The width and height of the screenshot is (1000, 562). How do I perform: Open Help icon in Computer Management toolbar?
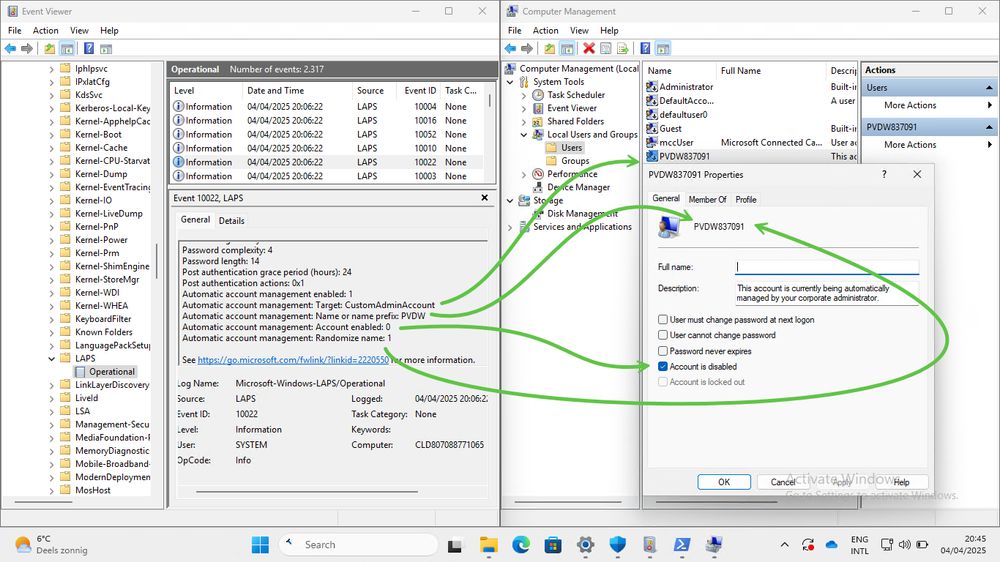point(645,48)
